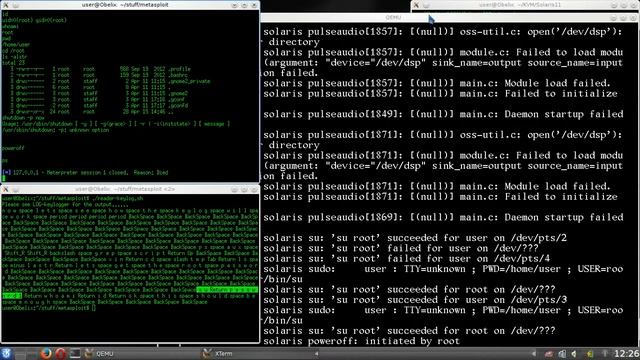Click the .gnome2_private entry in the listing
The image size is (640, 360).
pos(189,81)
